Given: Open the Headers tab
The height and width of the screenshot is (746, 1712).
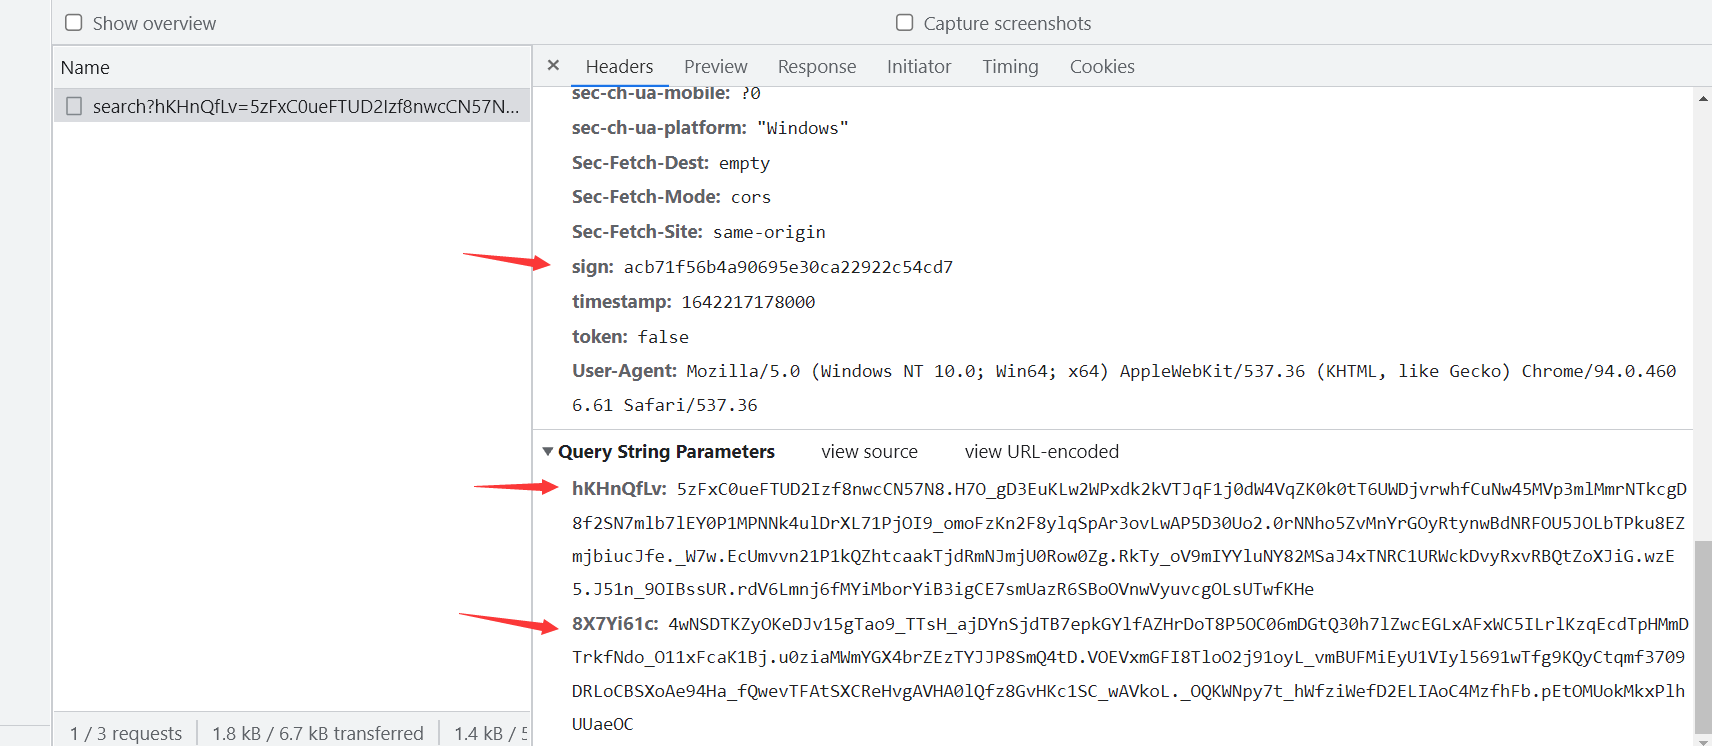Looking at the screenshot, I should click(619, 66).
